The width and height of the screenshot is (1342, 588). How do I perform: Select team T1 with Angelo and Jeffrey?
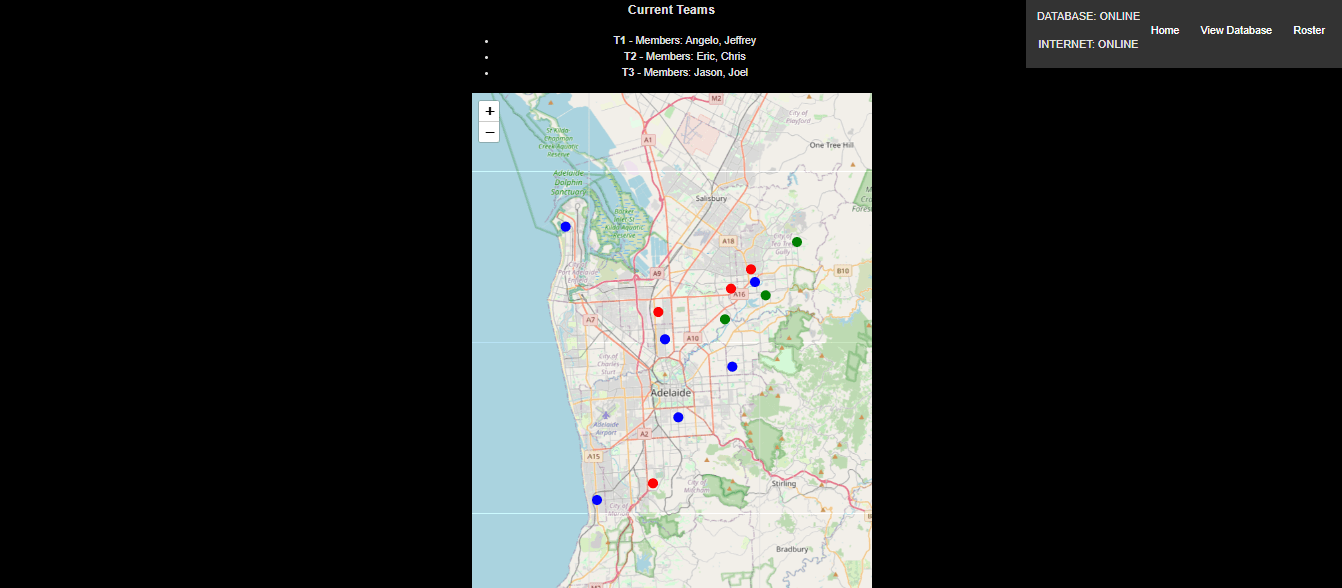pos(685,40)
